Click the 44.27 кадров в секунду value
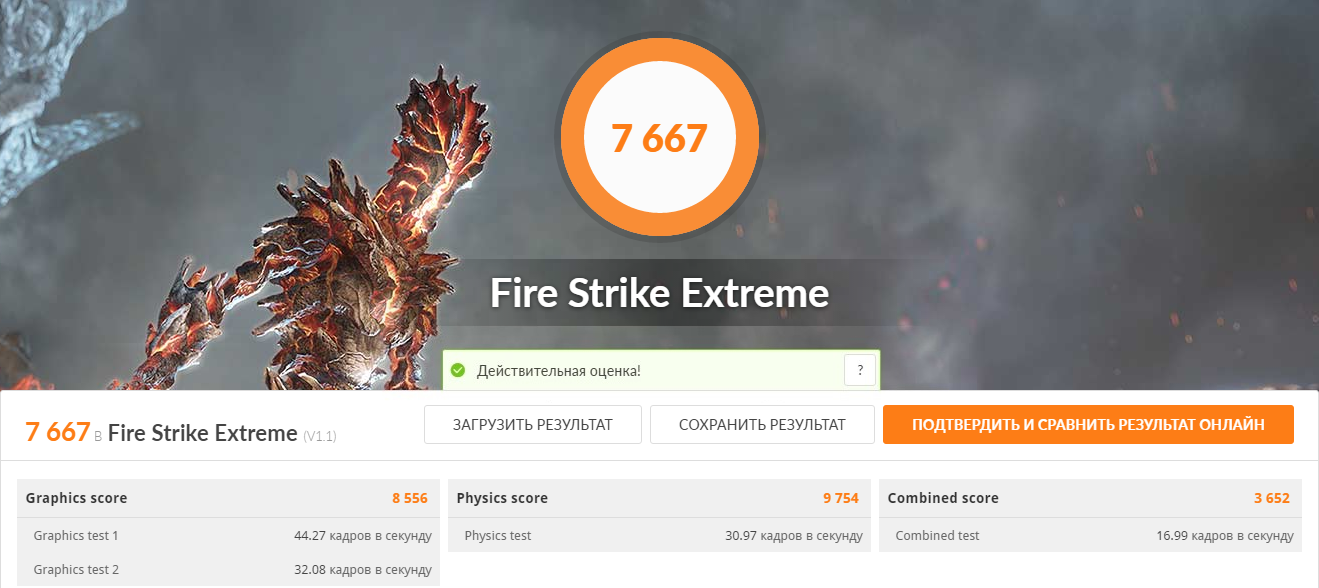 click(363, 536)
